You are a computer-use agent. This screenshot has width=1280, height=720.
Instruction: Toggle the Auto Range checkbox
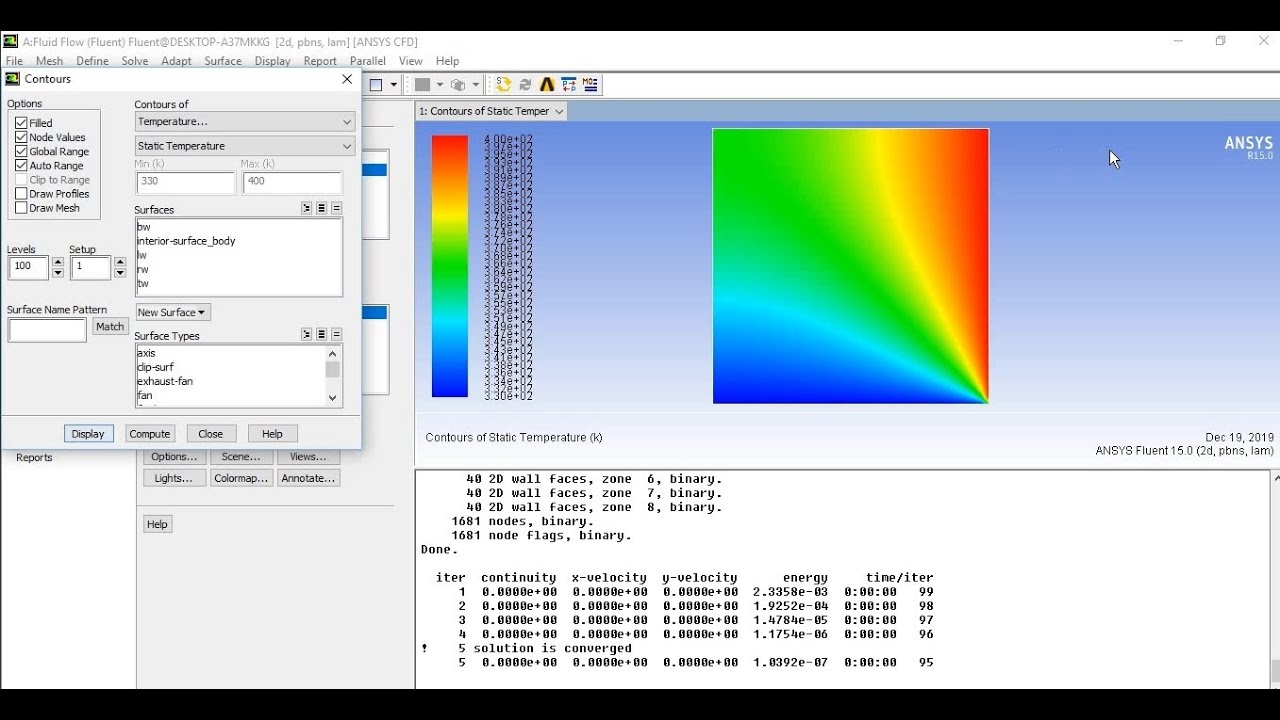[21, 165]
